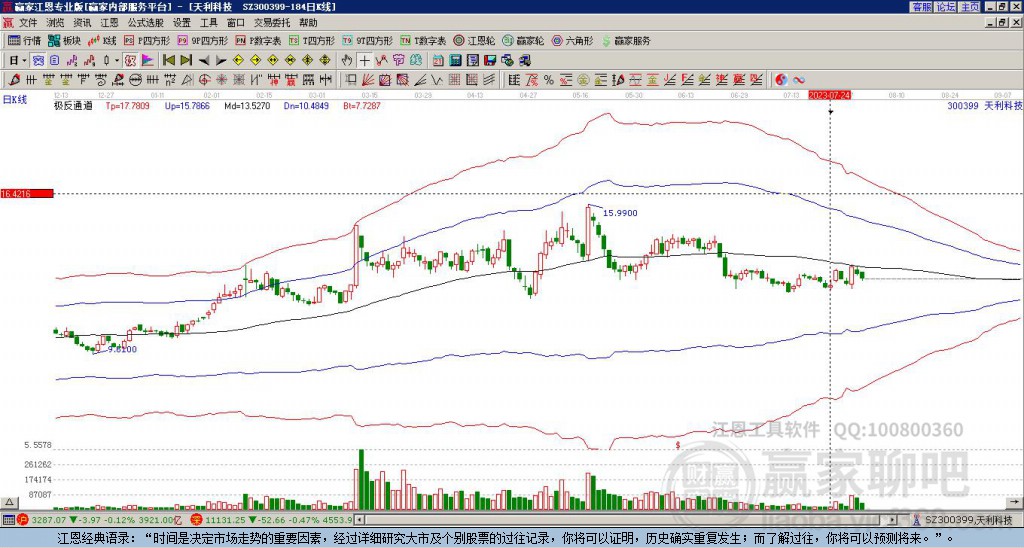Open the T四方形 tool

pos(312,40)
